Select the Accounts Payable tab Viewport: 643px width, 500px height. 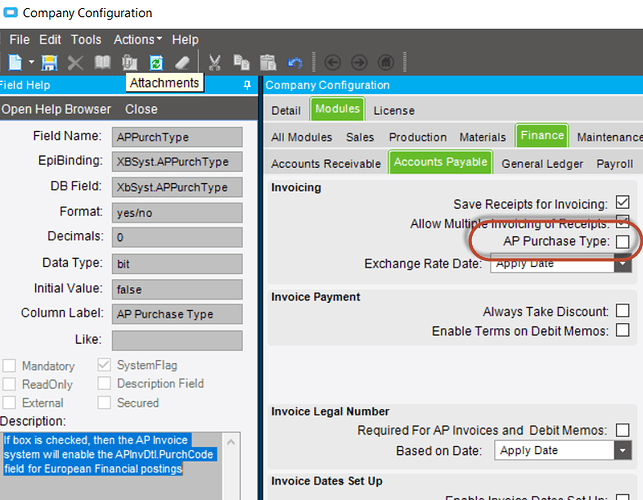point(440,162)
